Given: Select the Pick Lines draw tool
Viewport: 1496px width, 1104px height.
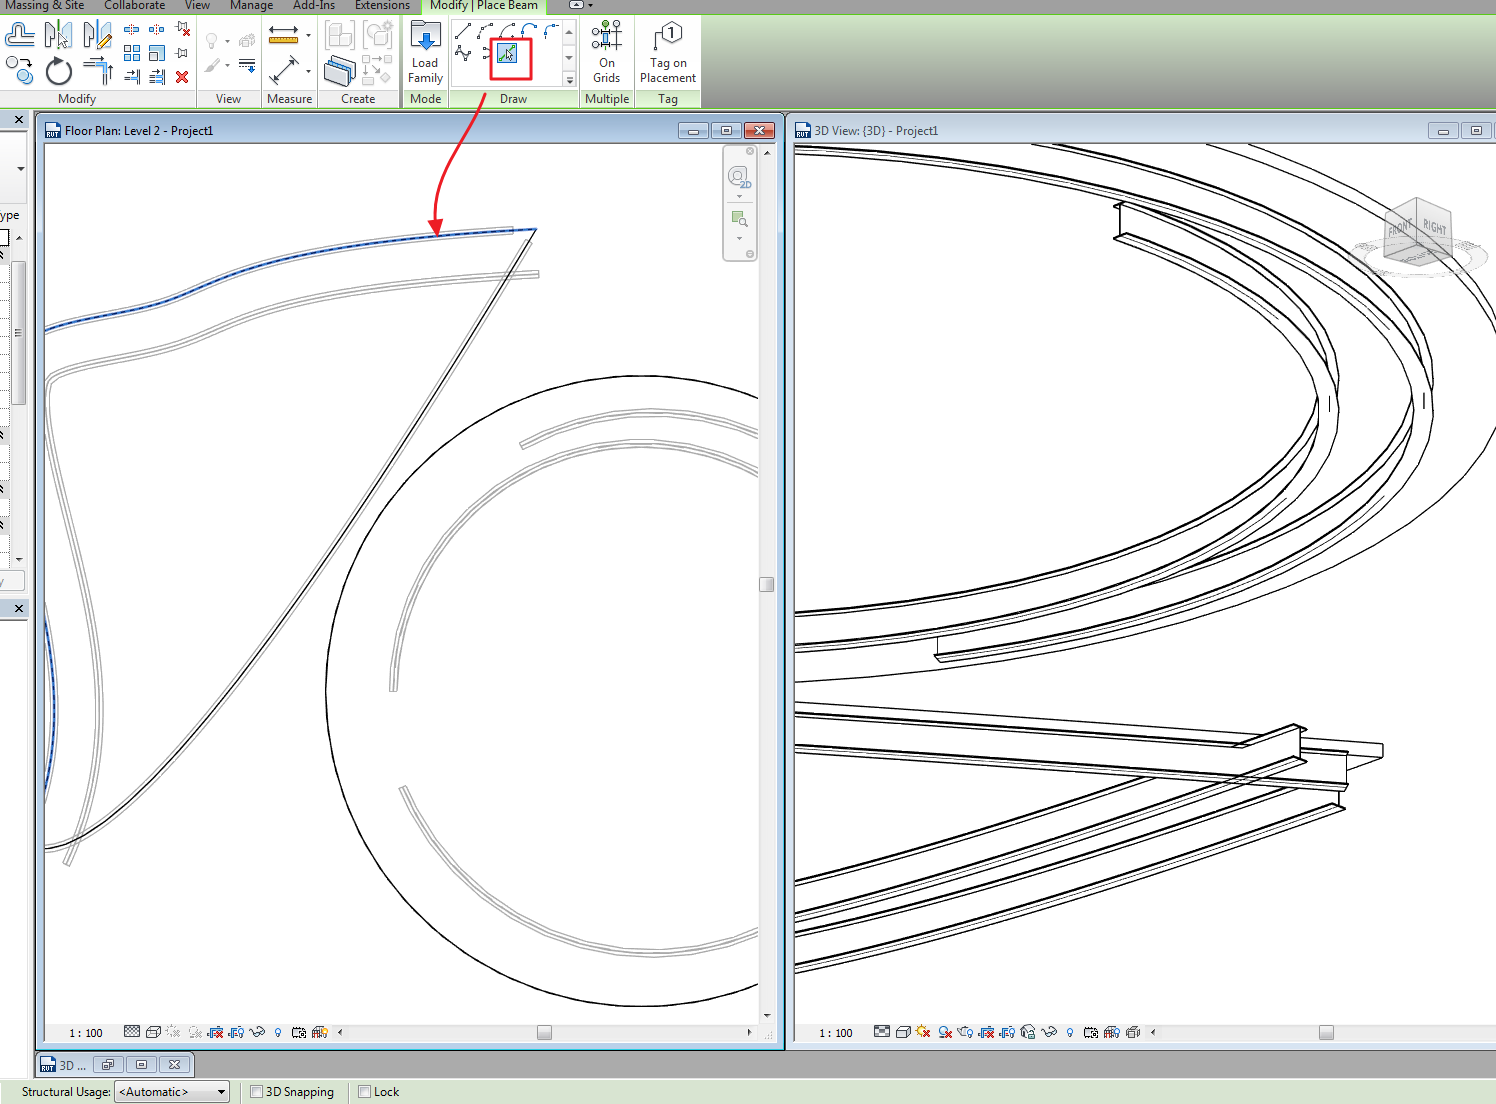Looking at the screenshot, I should (x=508, y=52).
